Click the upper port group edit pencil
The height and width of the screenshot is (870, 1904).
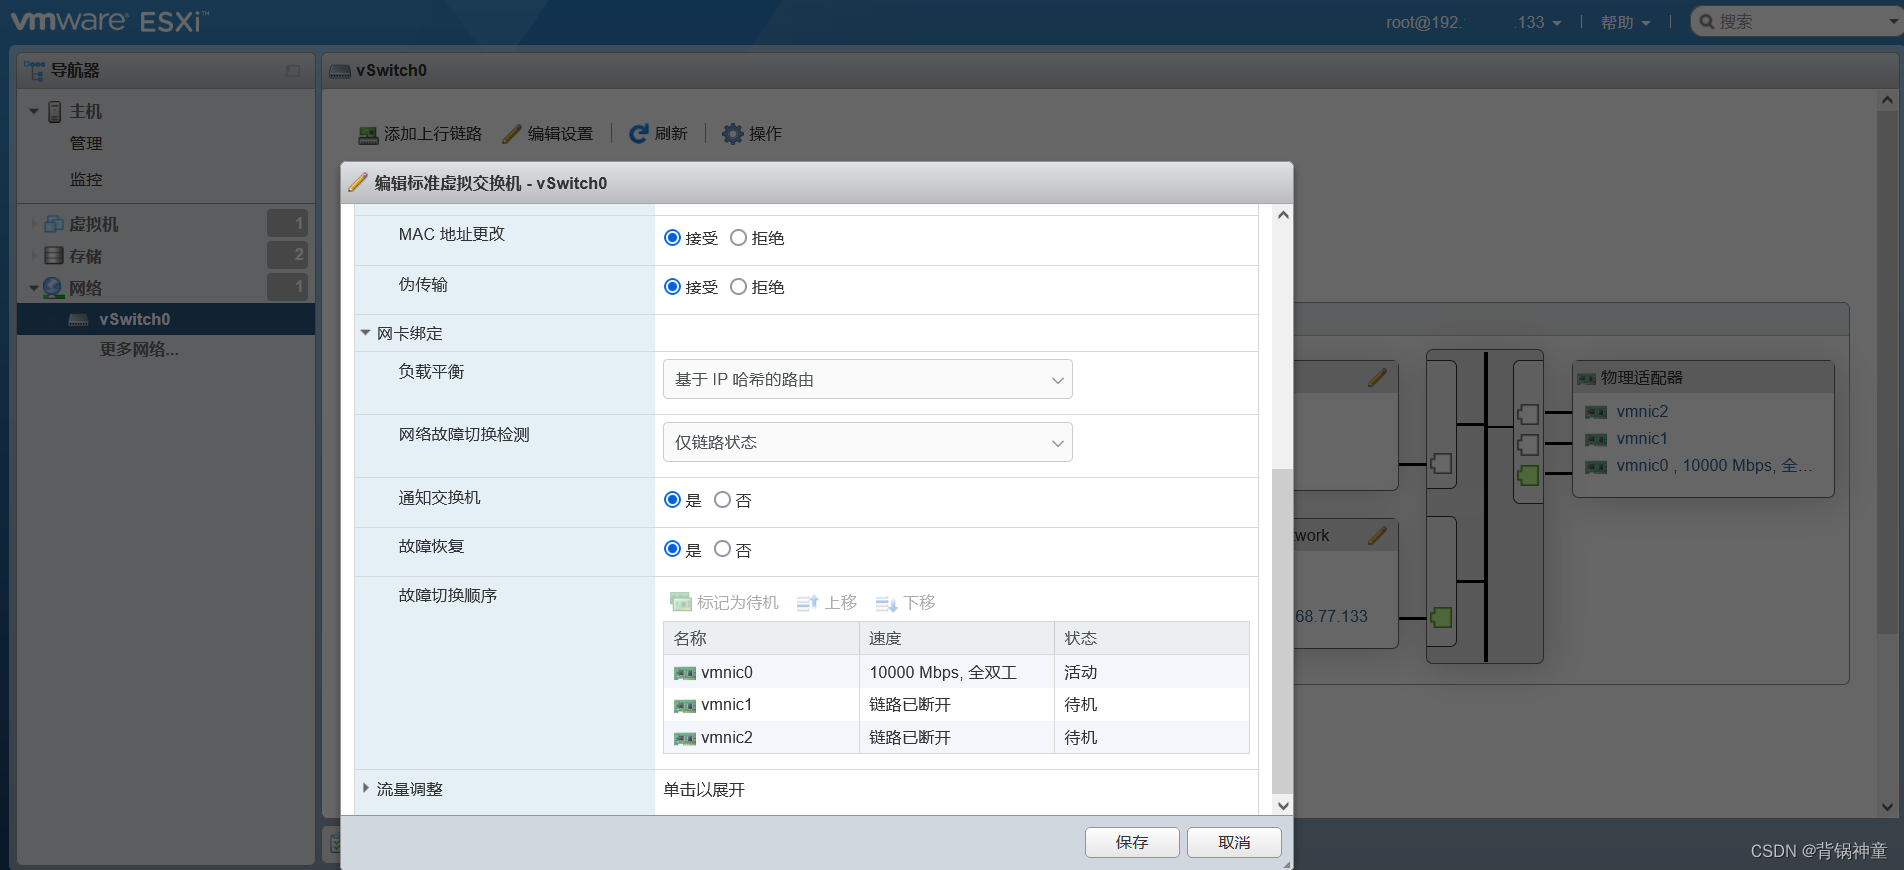pos(1377,378)
